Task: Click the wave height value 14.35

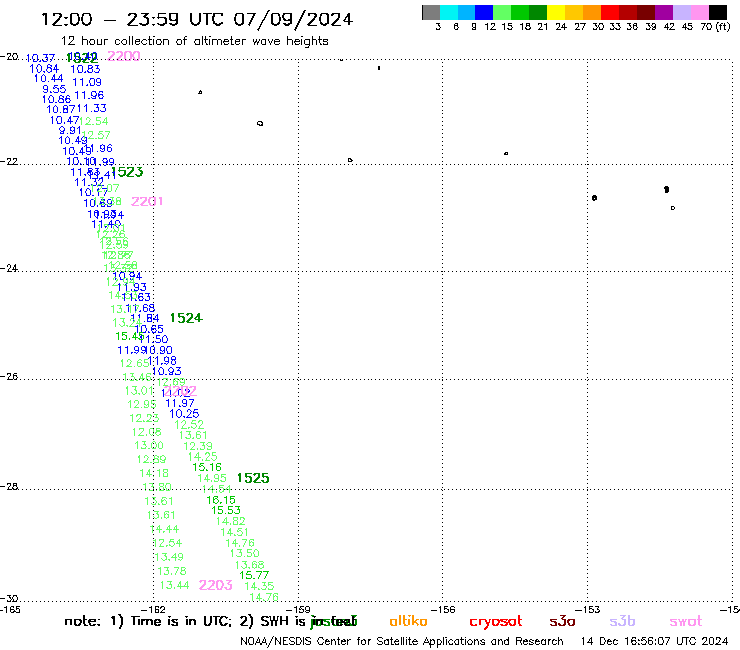Action: point(259,586)
